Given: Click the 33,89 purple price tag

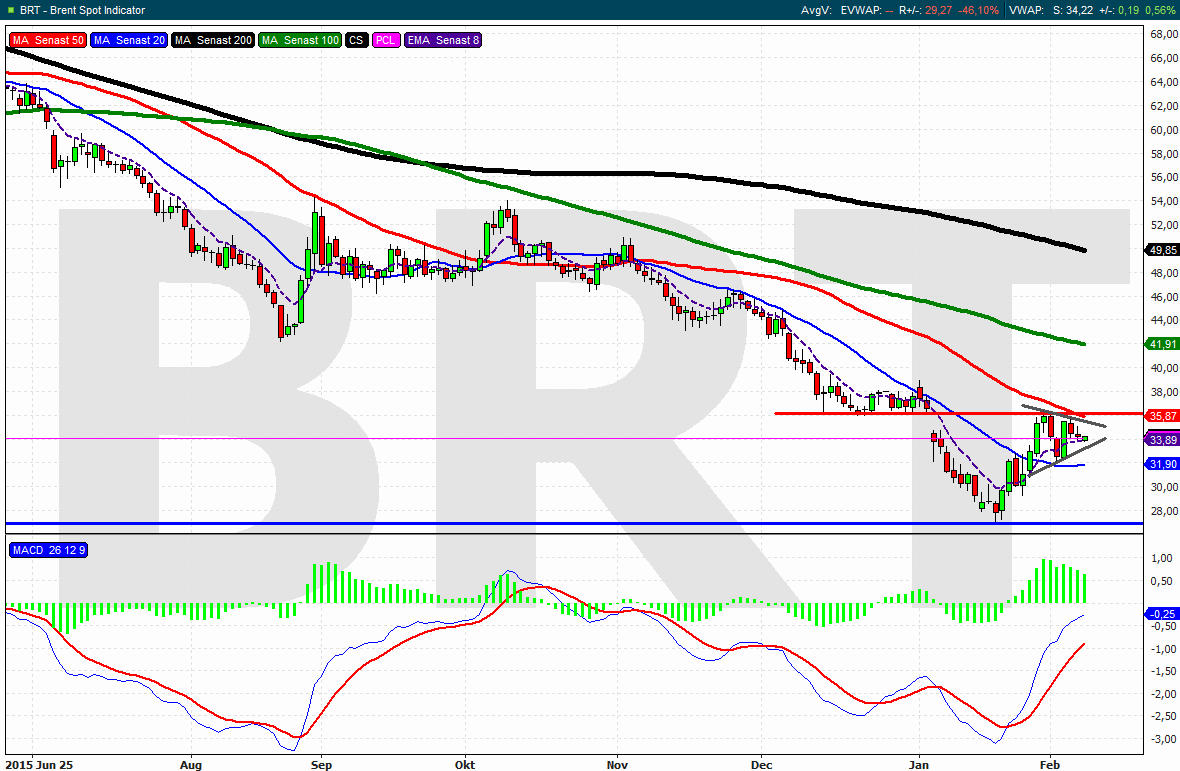Looking at the screenshot, I should [1163, 439].
